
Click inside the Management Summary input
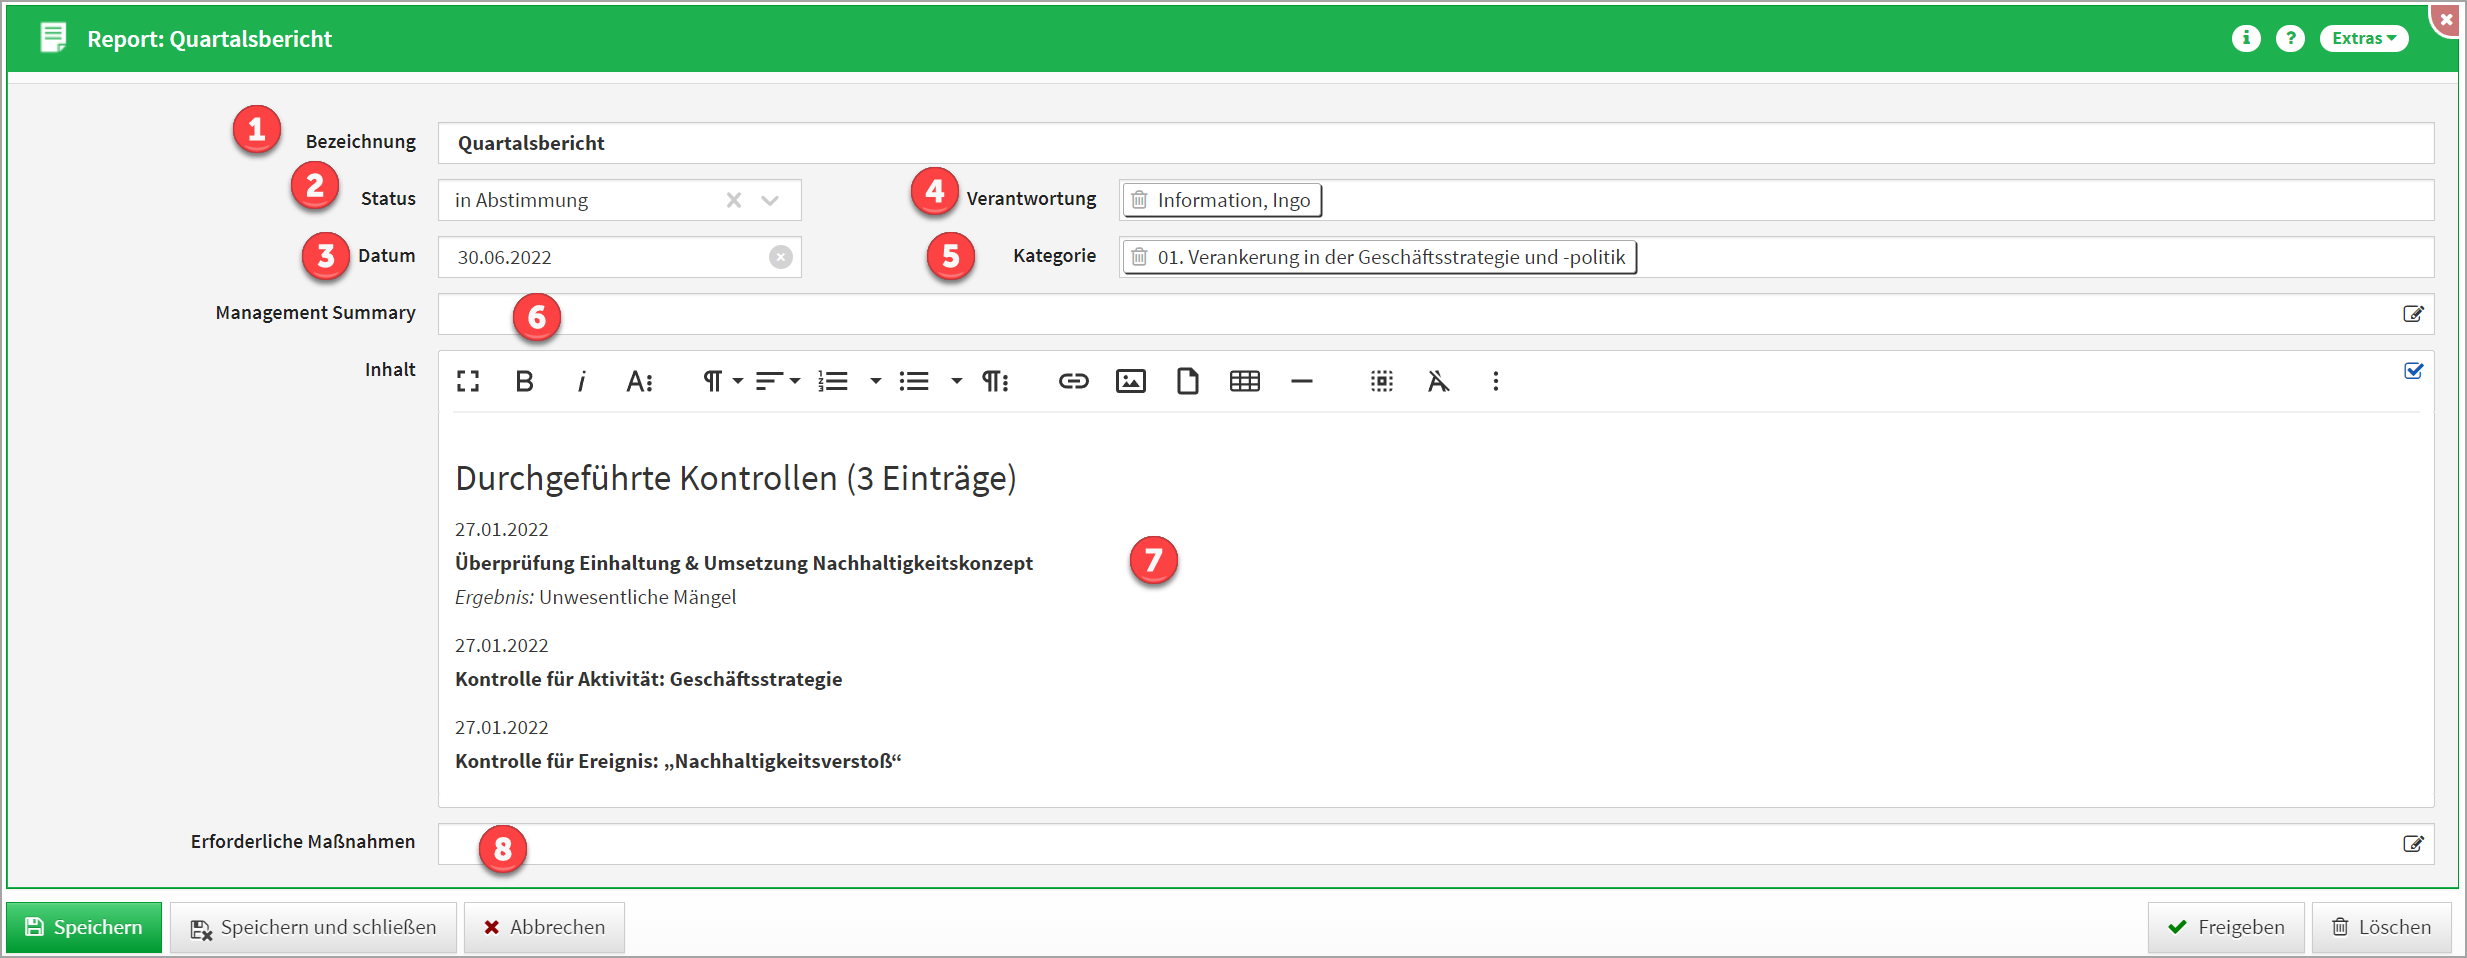[1436, 314]
